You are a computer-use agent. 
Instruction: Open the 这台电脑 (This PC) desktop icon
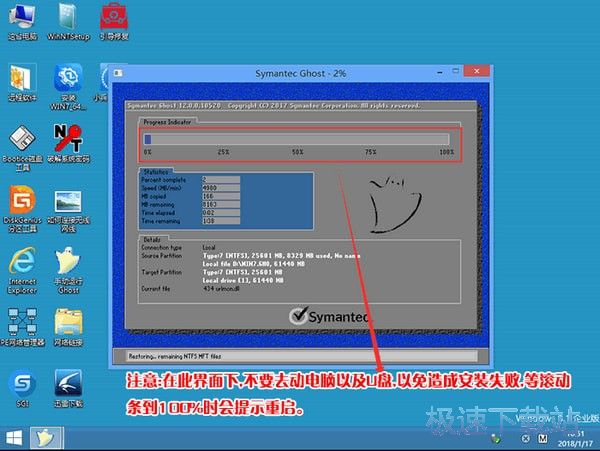(x=22, y=17)
